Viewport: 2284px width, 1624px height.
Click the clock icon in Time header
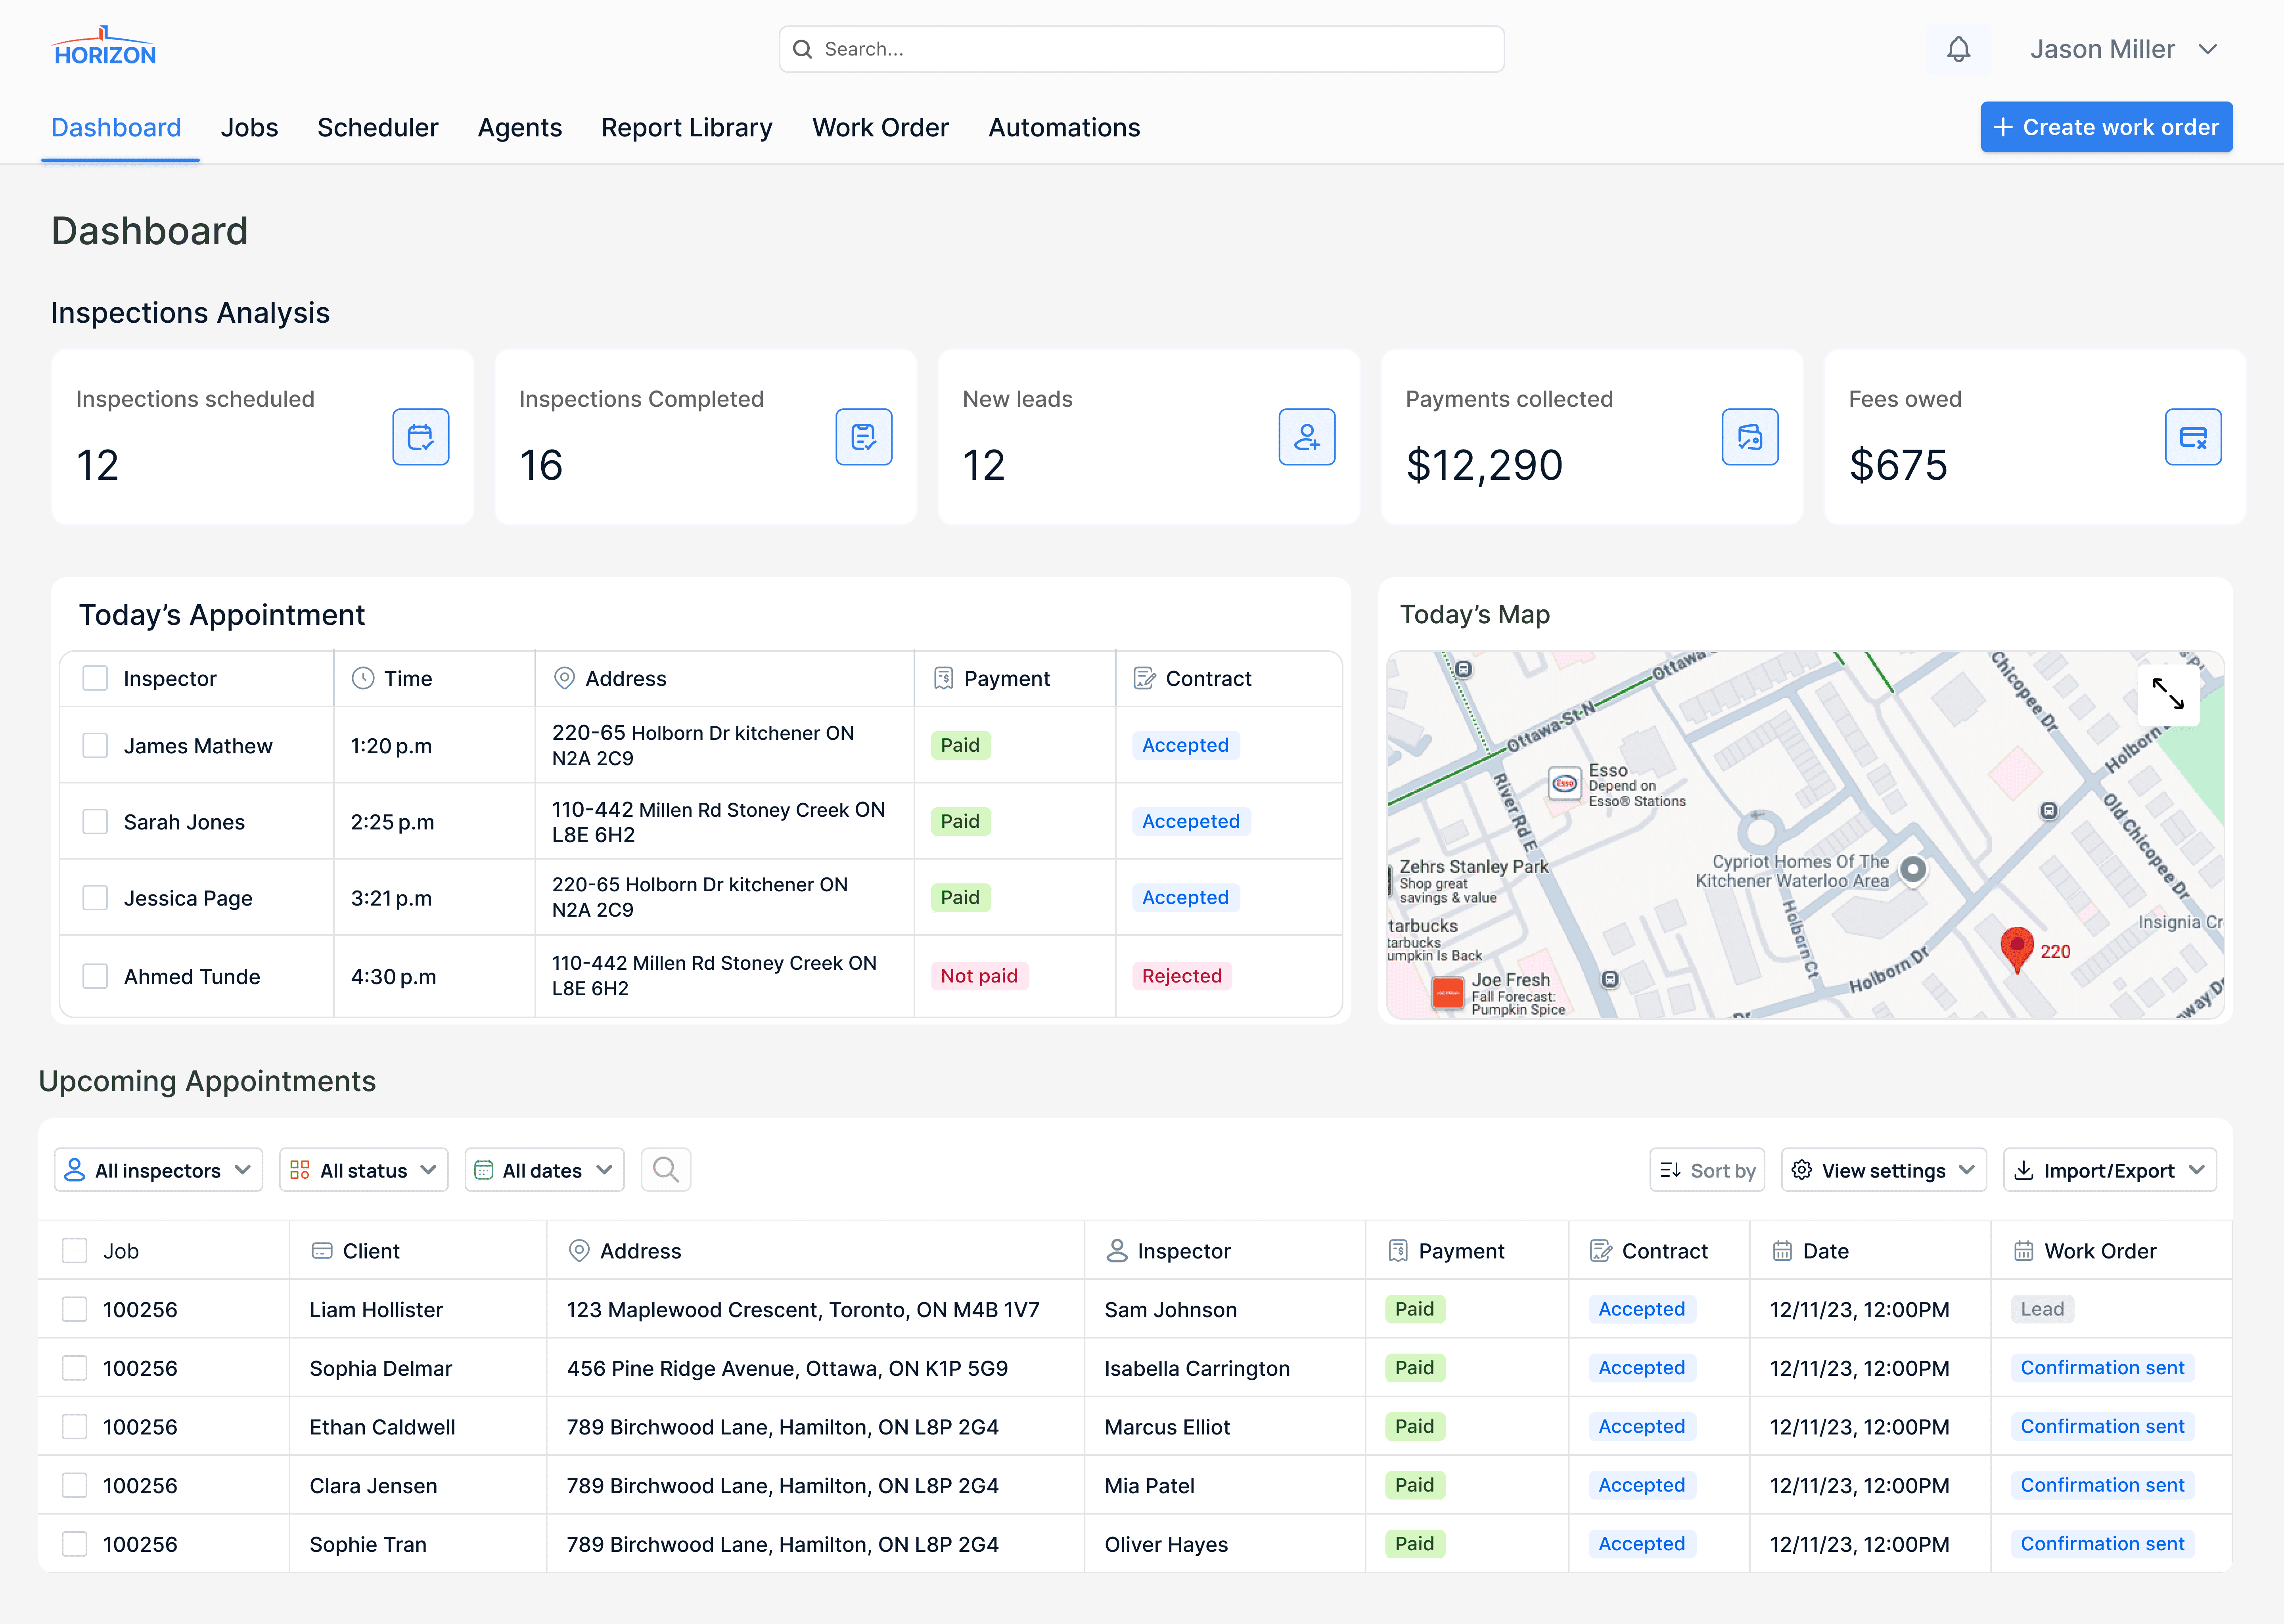coord(363,678)
